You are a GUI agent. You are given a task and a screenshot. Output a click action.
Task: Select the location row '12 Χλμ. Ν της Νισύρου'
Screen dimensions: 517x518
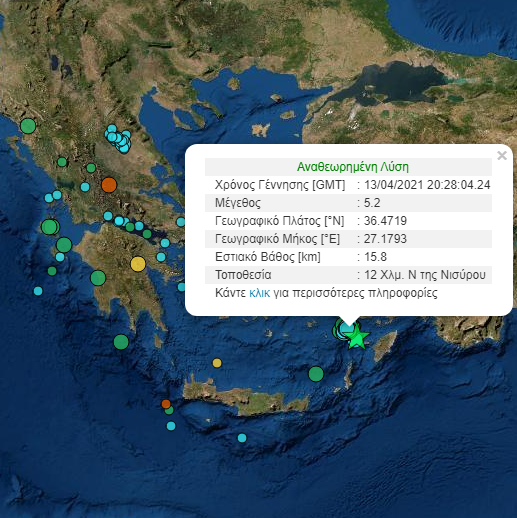[x=348, y=275]
